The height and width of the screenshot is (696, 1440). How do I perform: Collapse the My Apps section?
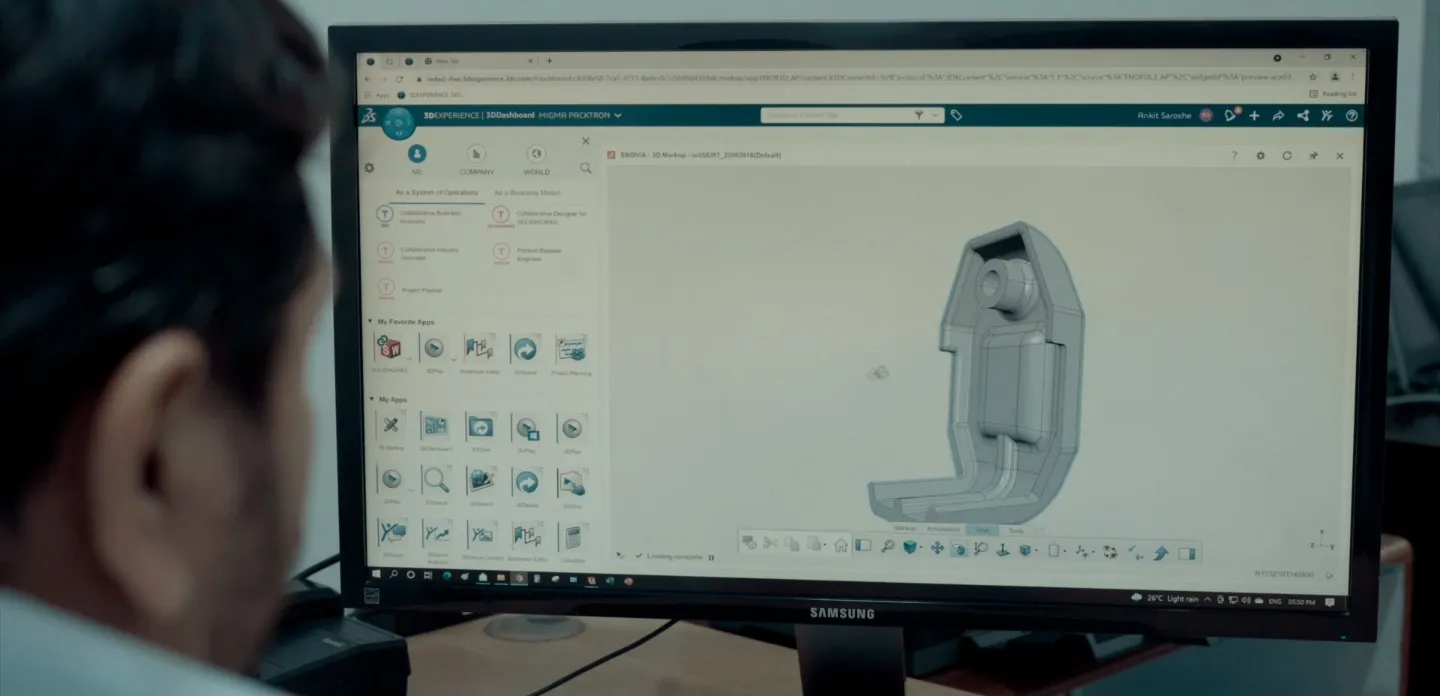[370, 399]
